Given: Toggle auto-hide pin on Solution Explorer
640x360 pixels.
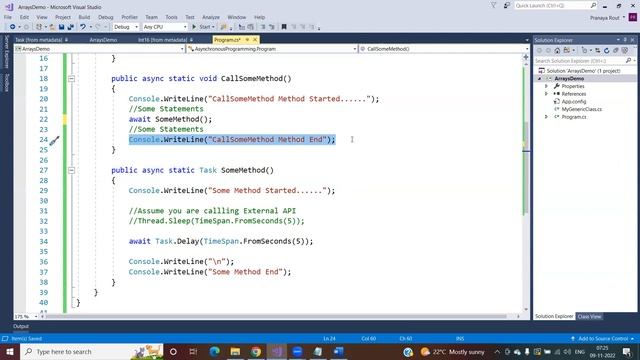Looking at the screenshot, I should click(625, 40).
